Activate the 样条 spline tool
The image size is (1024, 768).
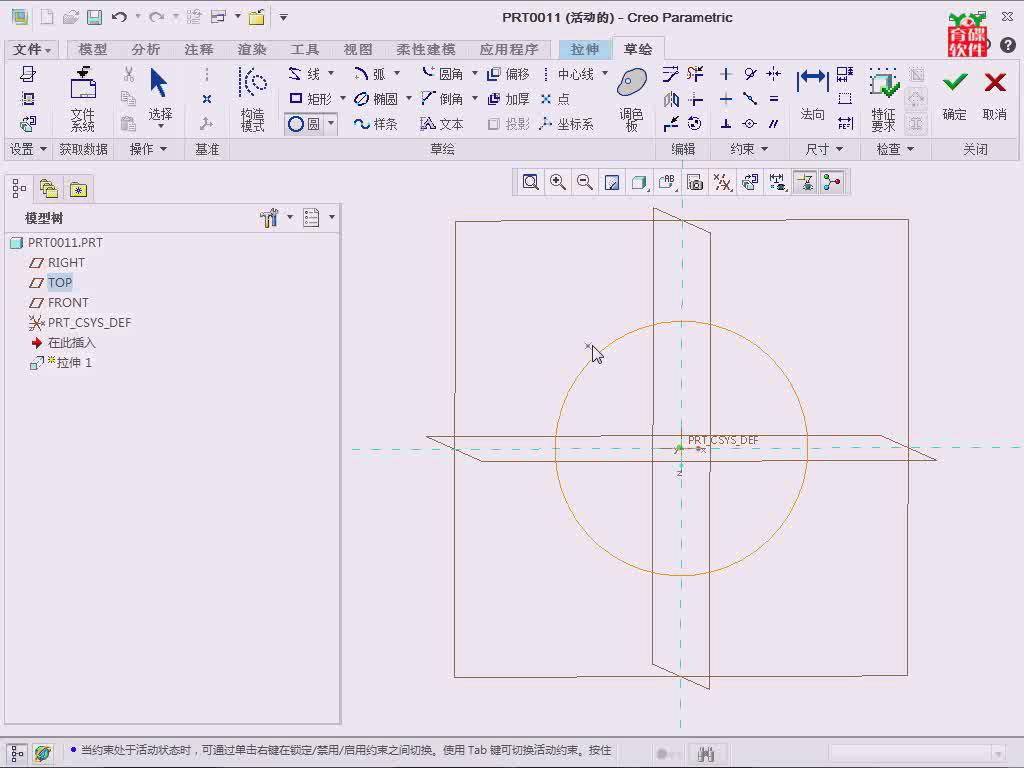376,123
